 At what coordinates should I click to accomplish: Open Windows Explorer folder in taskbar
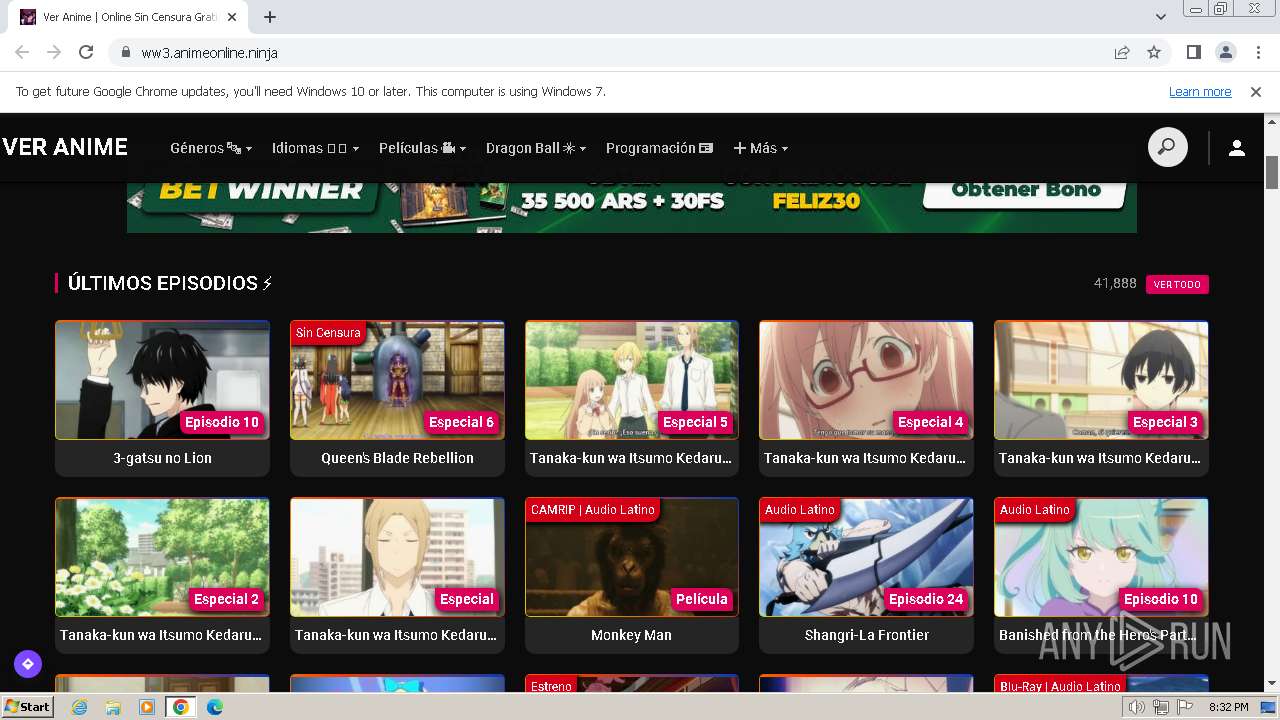113,707
